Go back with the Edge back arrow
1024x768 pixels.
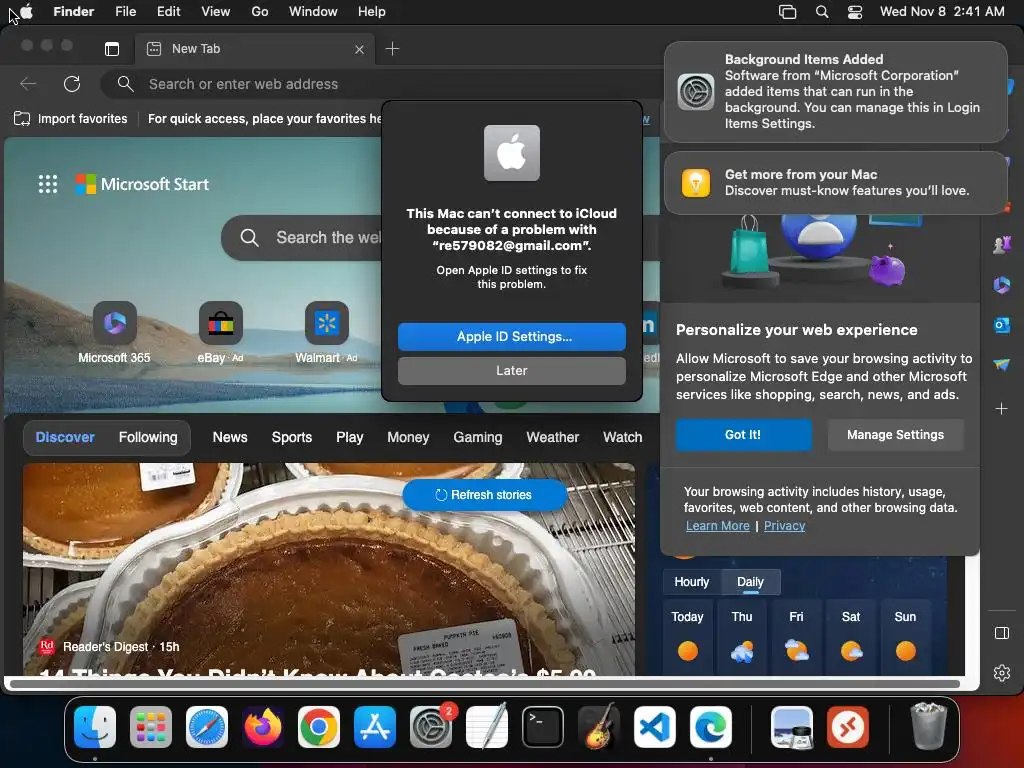point(28,84)
